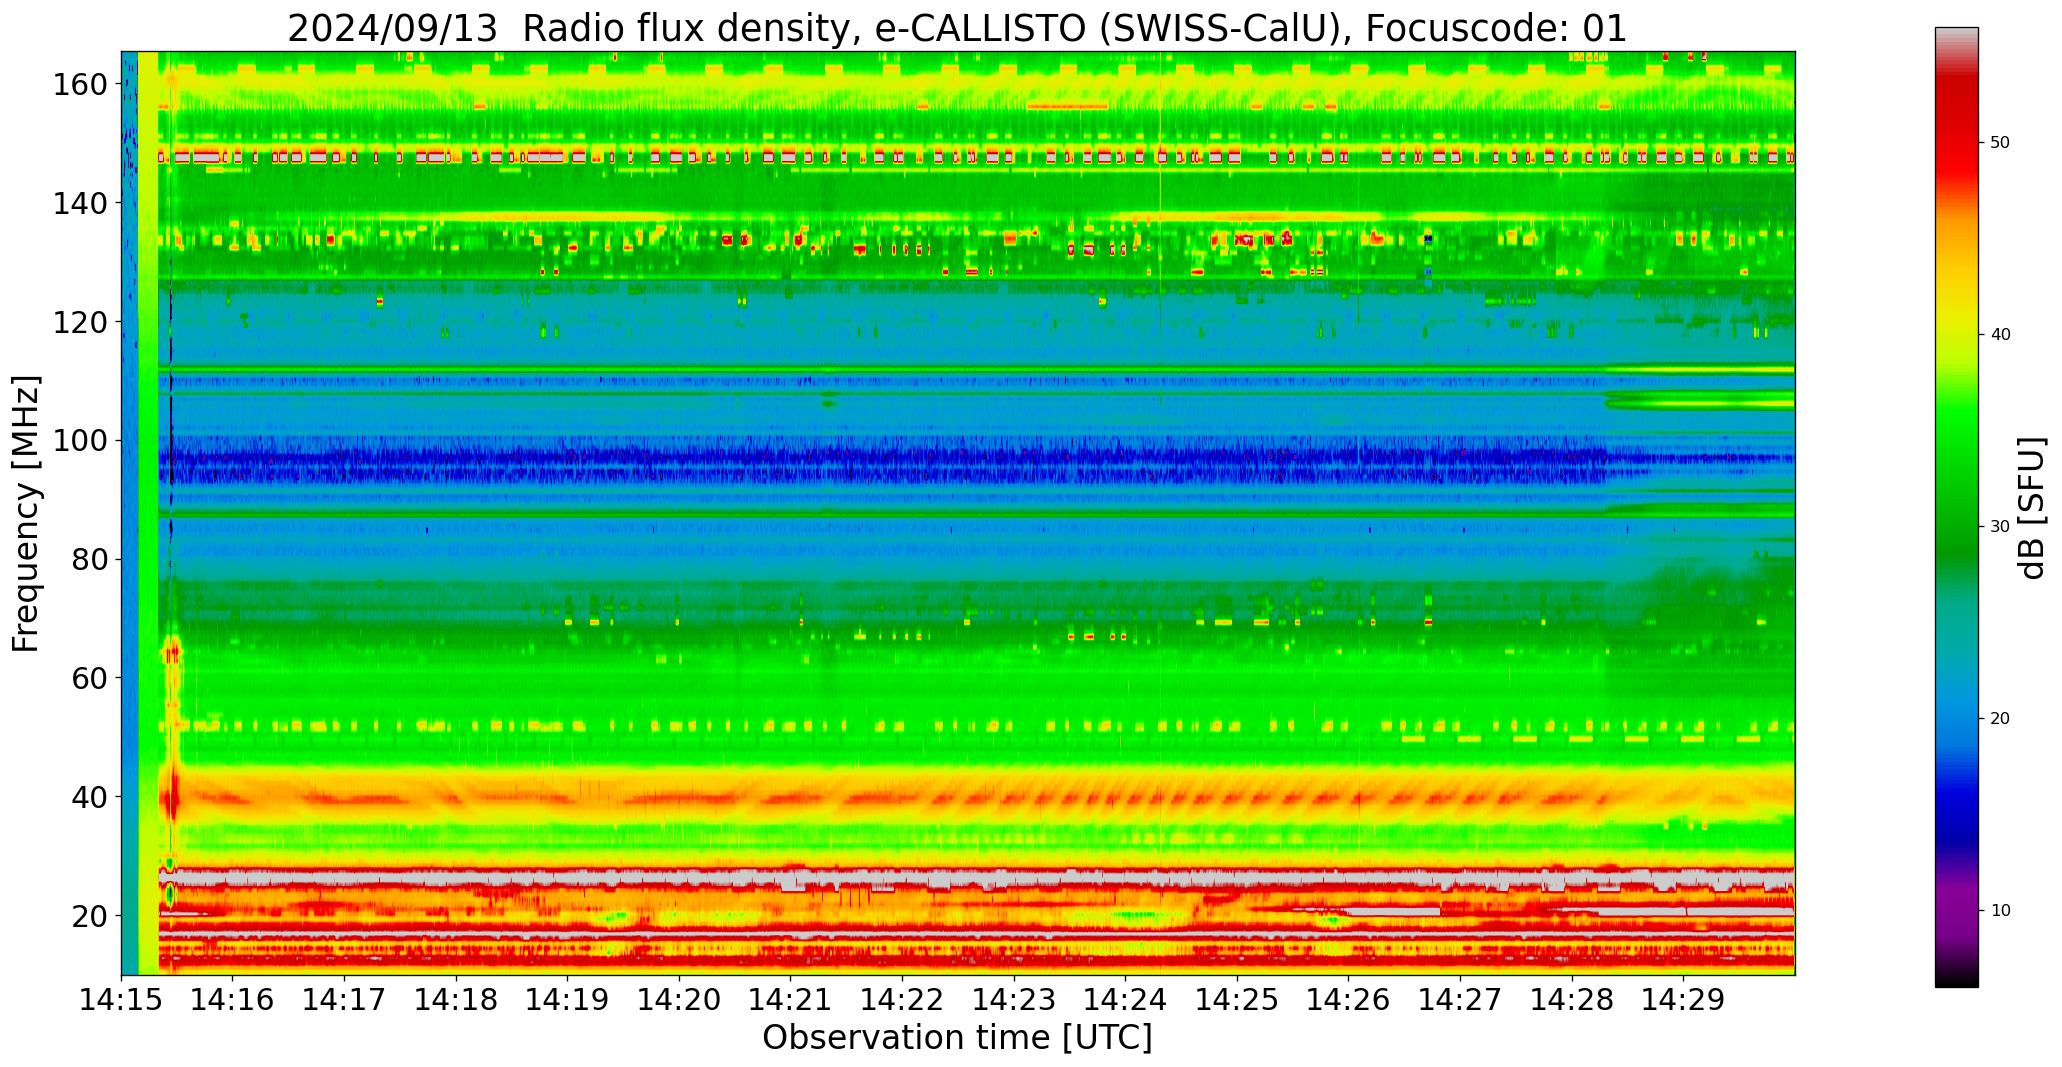Click the 14:17 time tick label
This screenshot has height=1067, width=2062.
[x=344, y=999]
